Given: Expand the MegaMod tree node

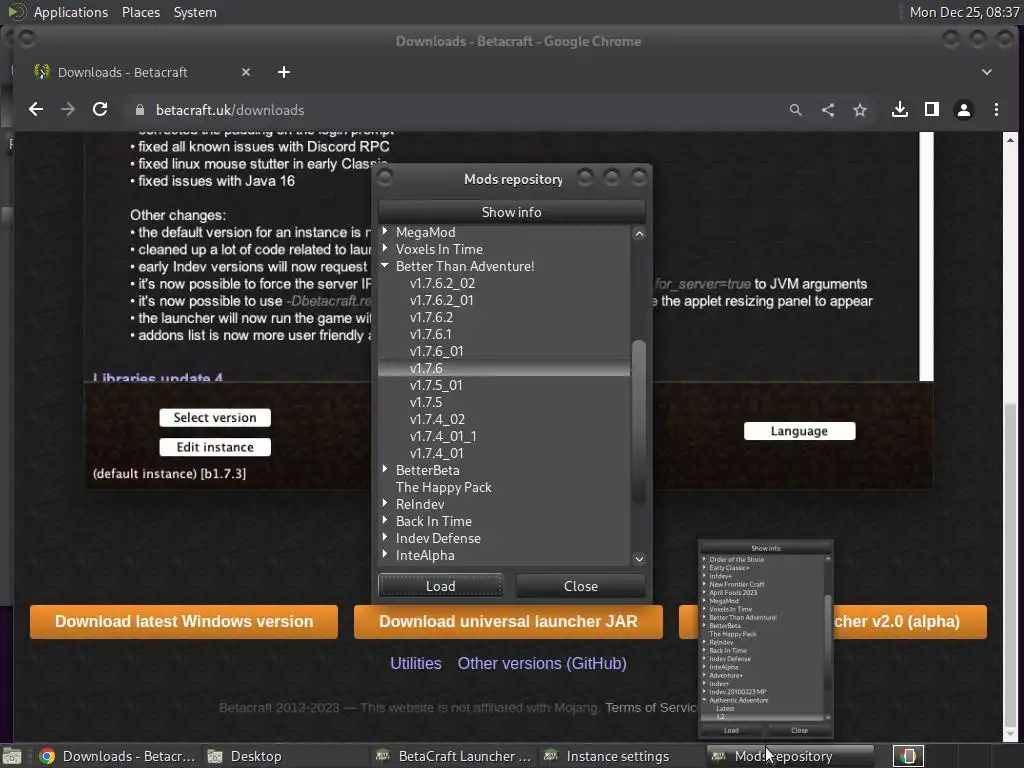Looking at the screenshot, I should 385,231.
